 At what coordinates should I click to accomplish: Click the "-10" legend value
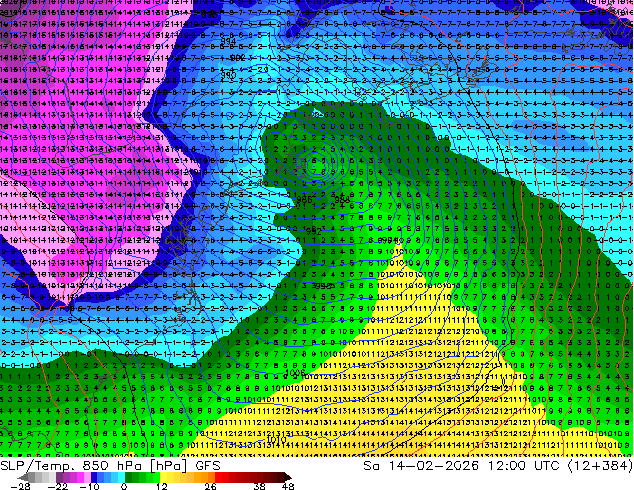tap(89, 486)
